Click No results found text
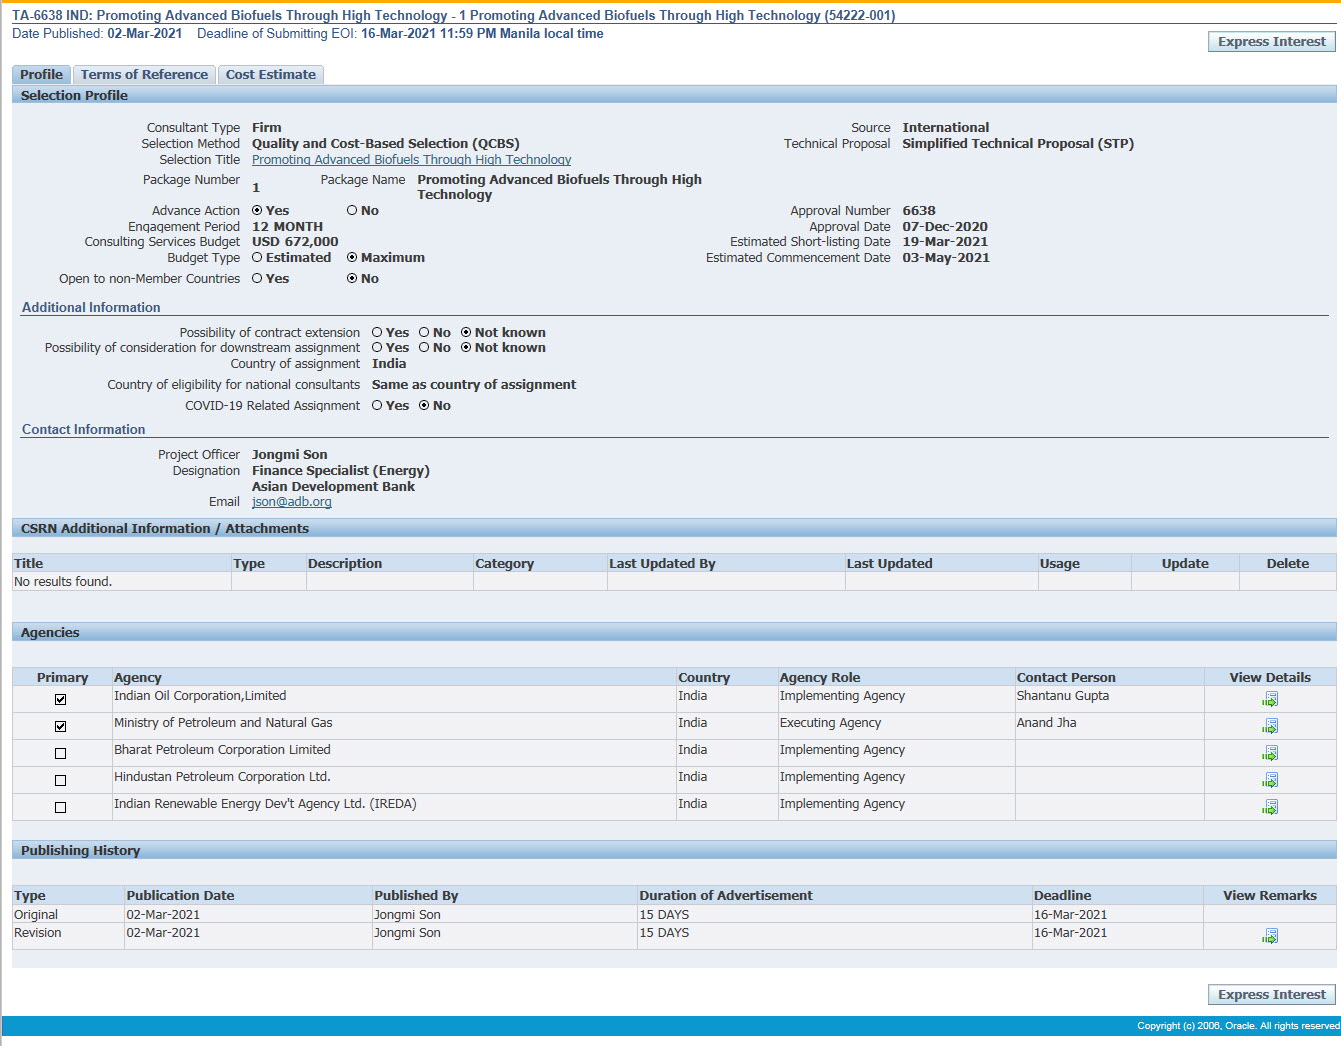Image resolution: width=1341 pixels, height=1046 pixels. pos(63,581)
